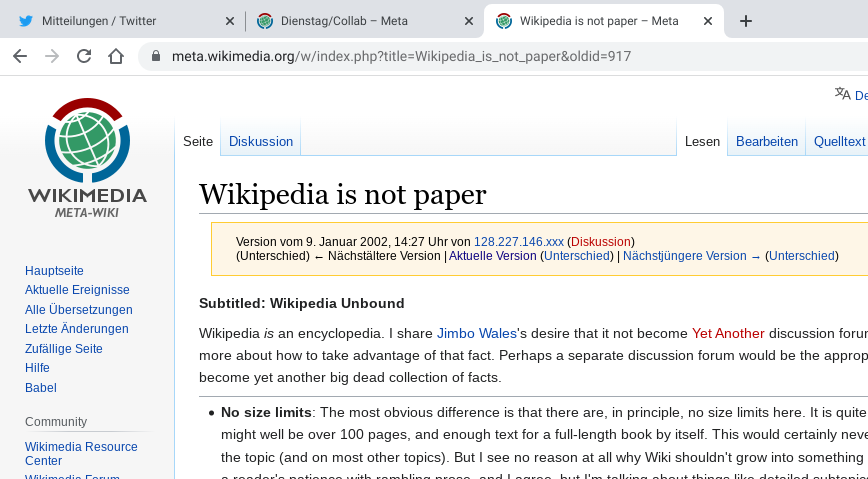868x479 pixels.
Task: Go to Zufällige Seite random page
Action: tap(64, 348)
